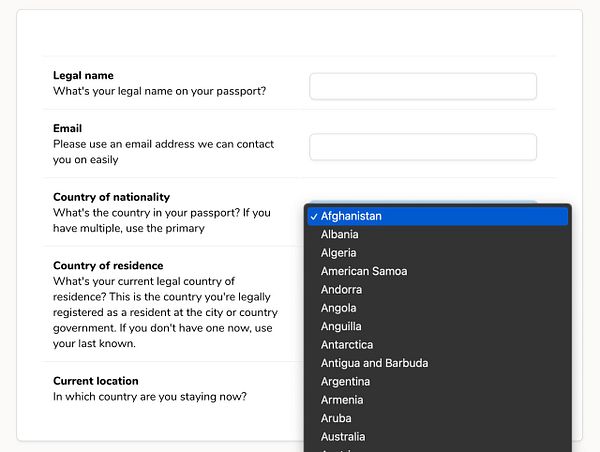Screen dimensions: 600x452
Task: Select the Angola option
Action: pyautogui.click(x=339, y=308)
